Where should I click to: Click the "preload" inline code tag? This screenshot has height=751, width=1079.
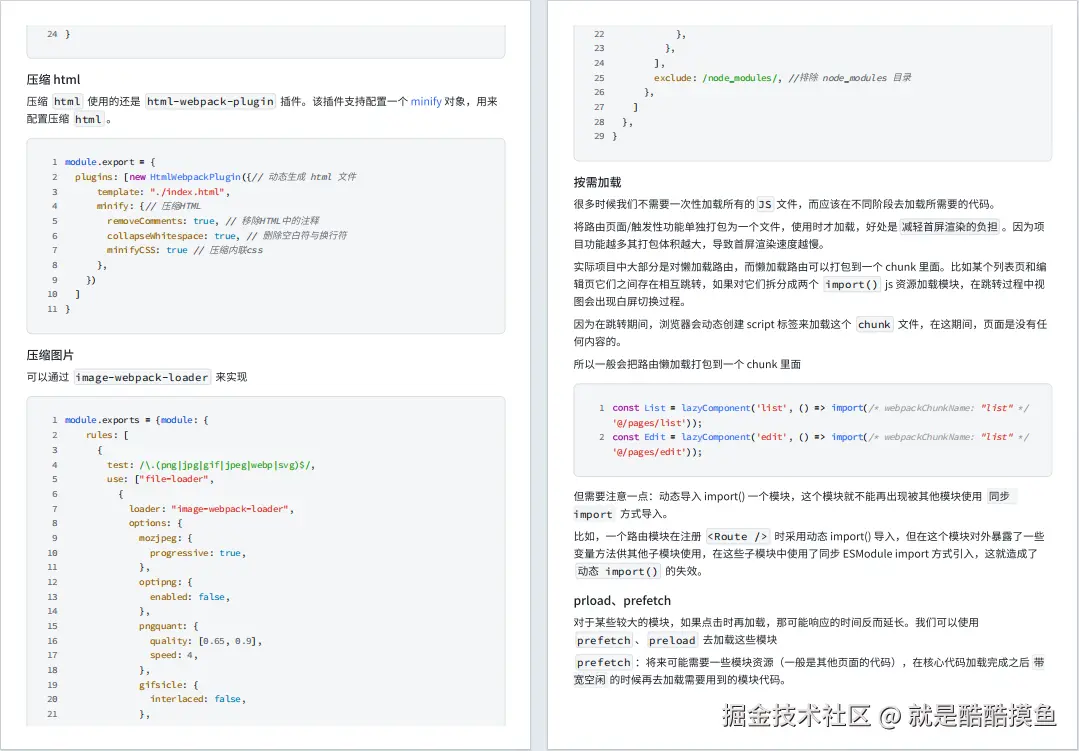pos(671,641)
